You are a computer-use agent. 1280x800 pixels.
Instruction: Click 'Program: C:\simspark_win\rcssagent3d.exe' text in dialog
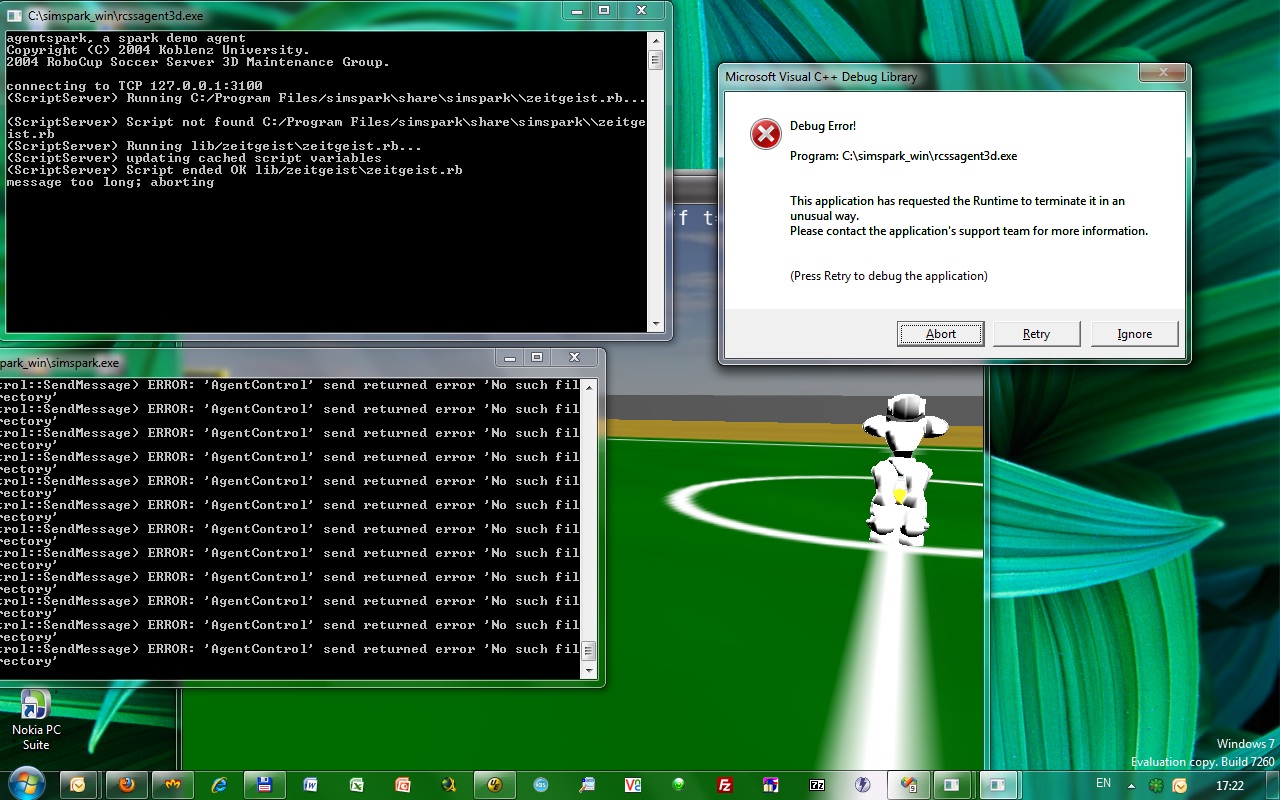[903, 156]
